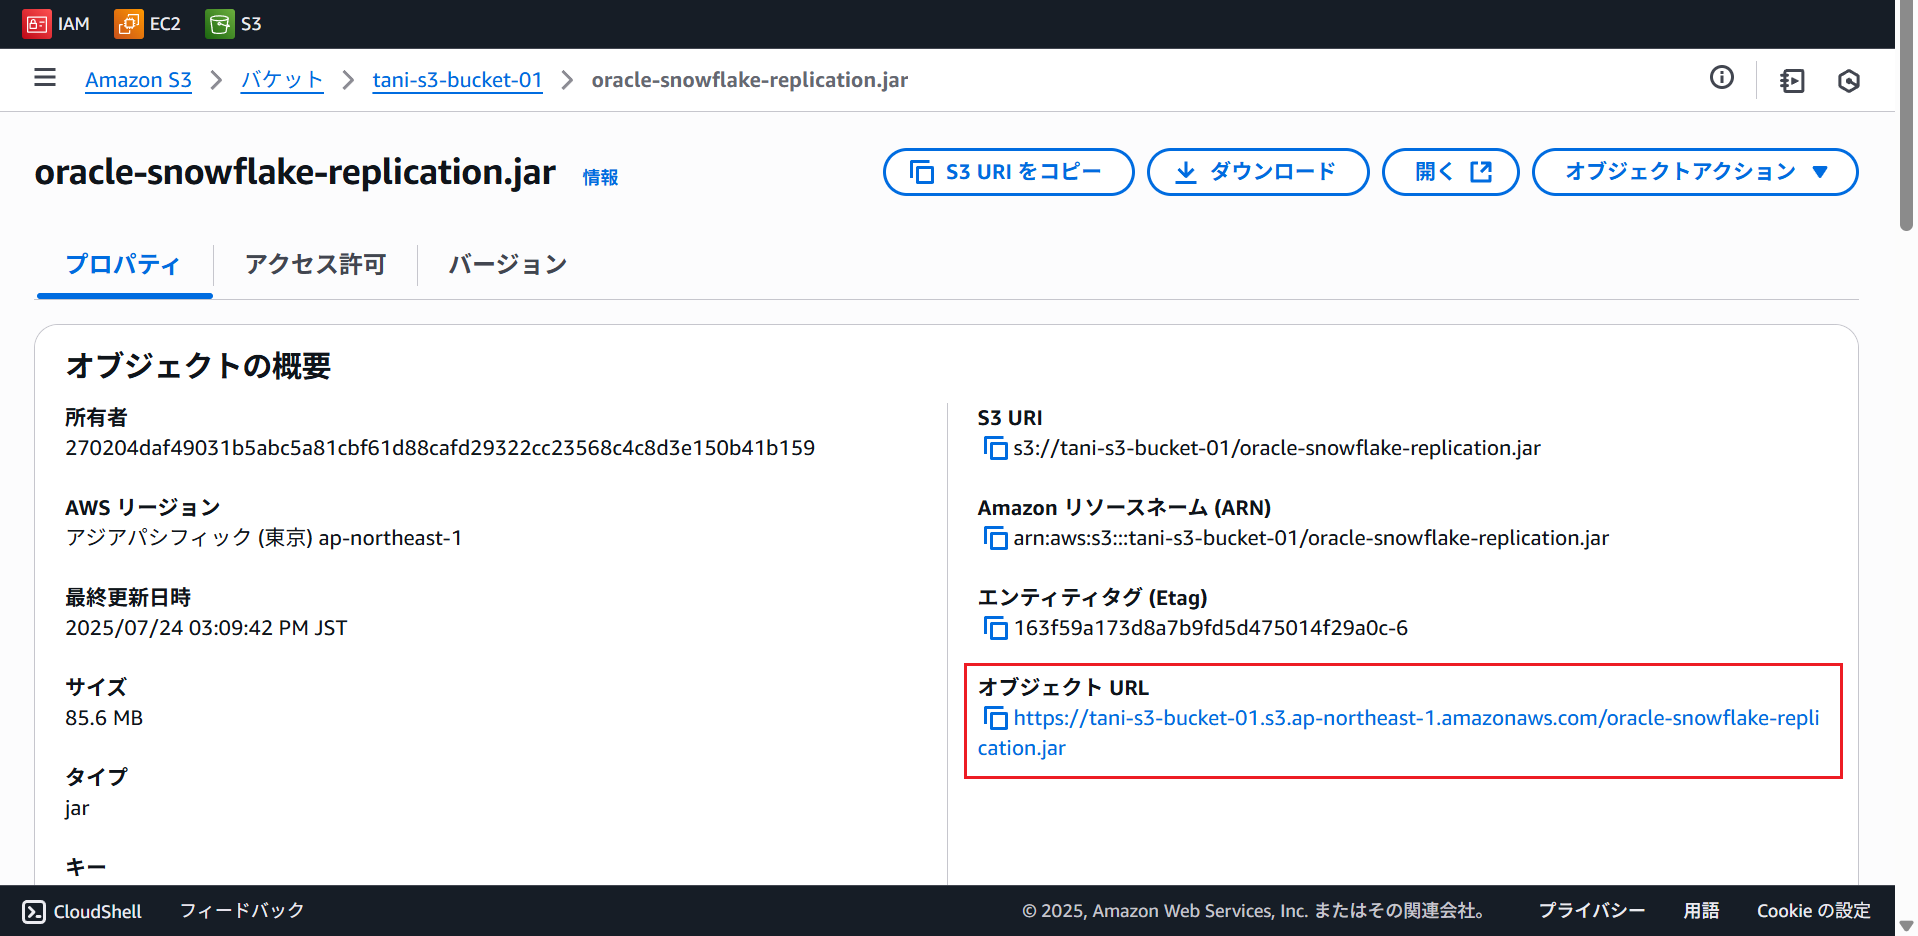This screenshot has width=1918, height=936.
Task: Click the owner ID value 270204daf...
Action: click(440, 448)
